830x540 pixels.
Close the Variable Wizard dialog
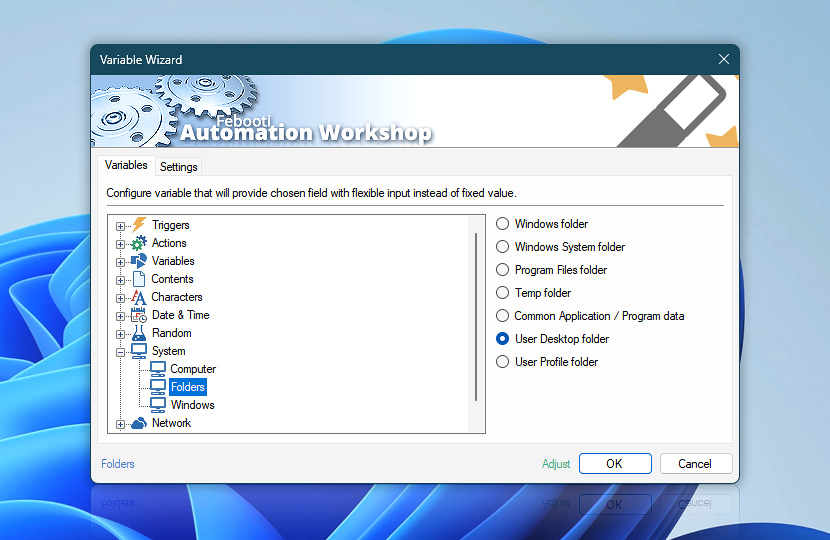pyautogui.click(x=724, y=59)
